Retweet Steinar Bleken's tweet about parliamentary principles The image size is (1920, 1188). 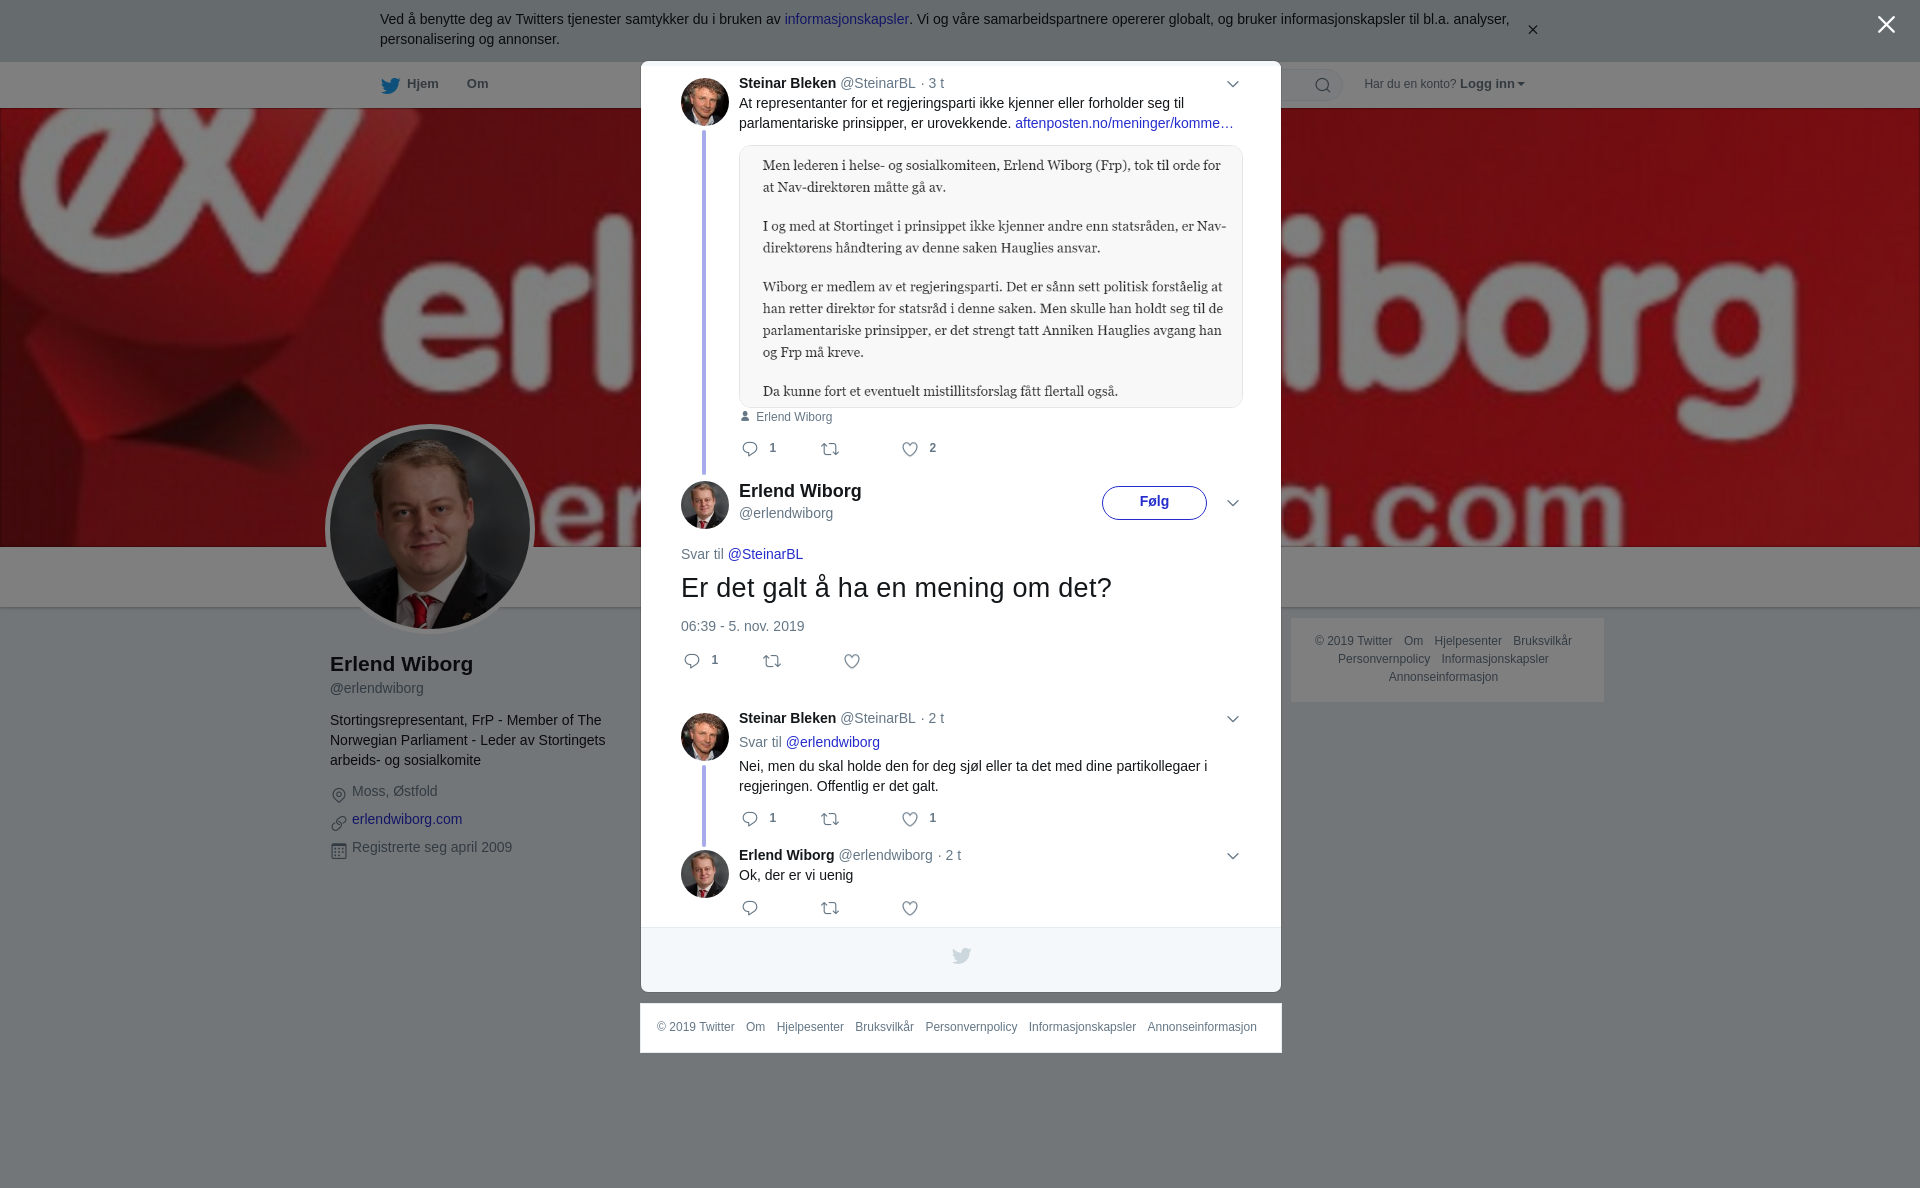830,449
